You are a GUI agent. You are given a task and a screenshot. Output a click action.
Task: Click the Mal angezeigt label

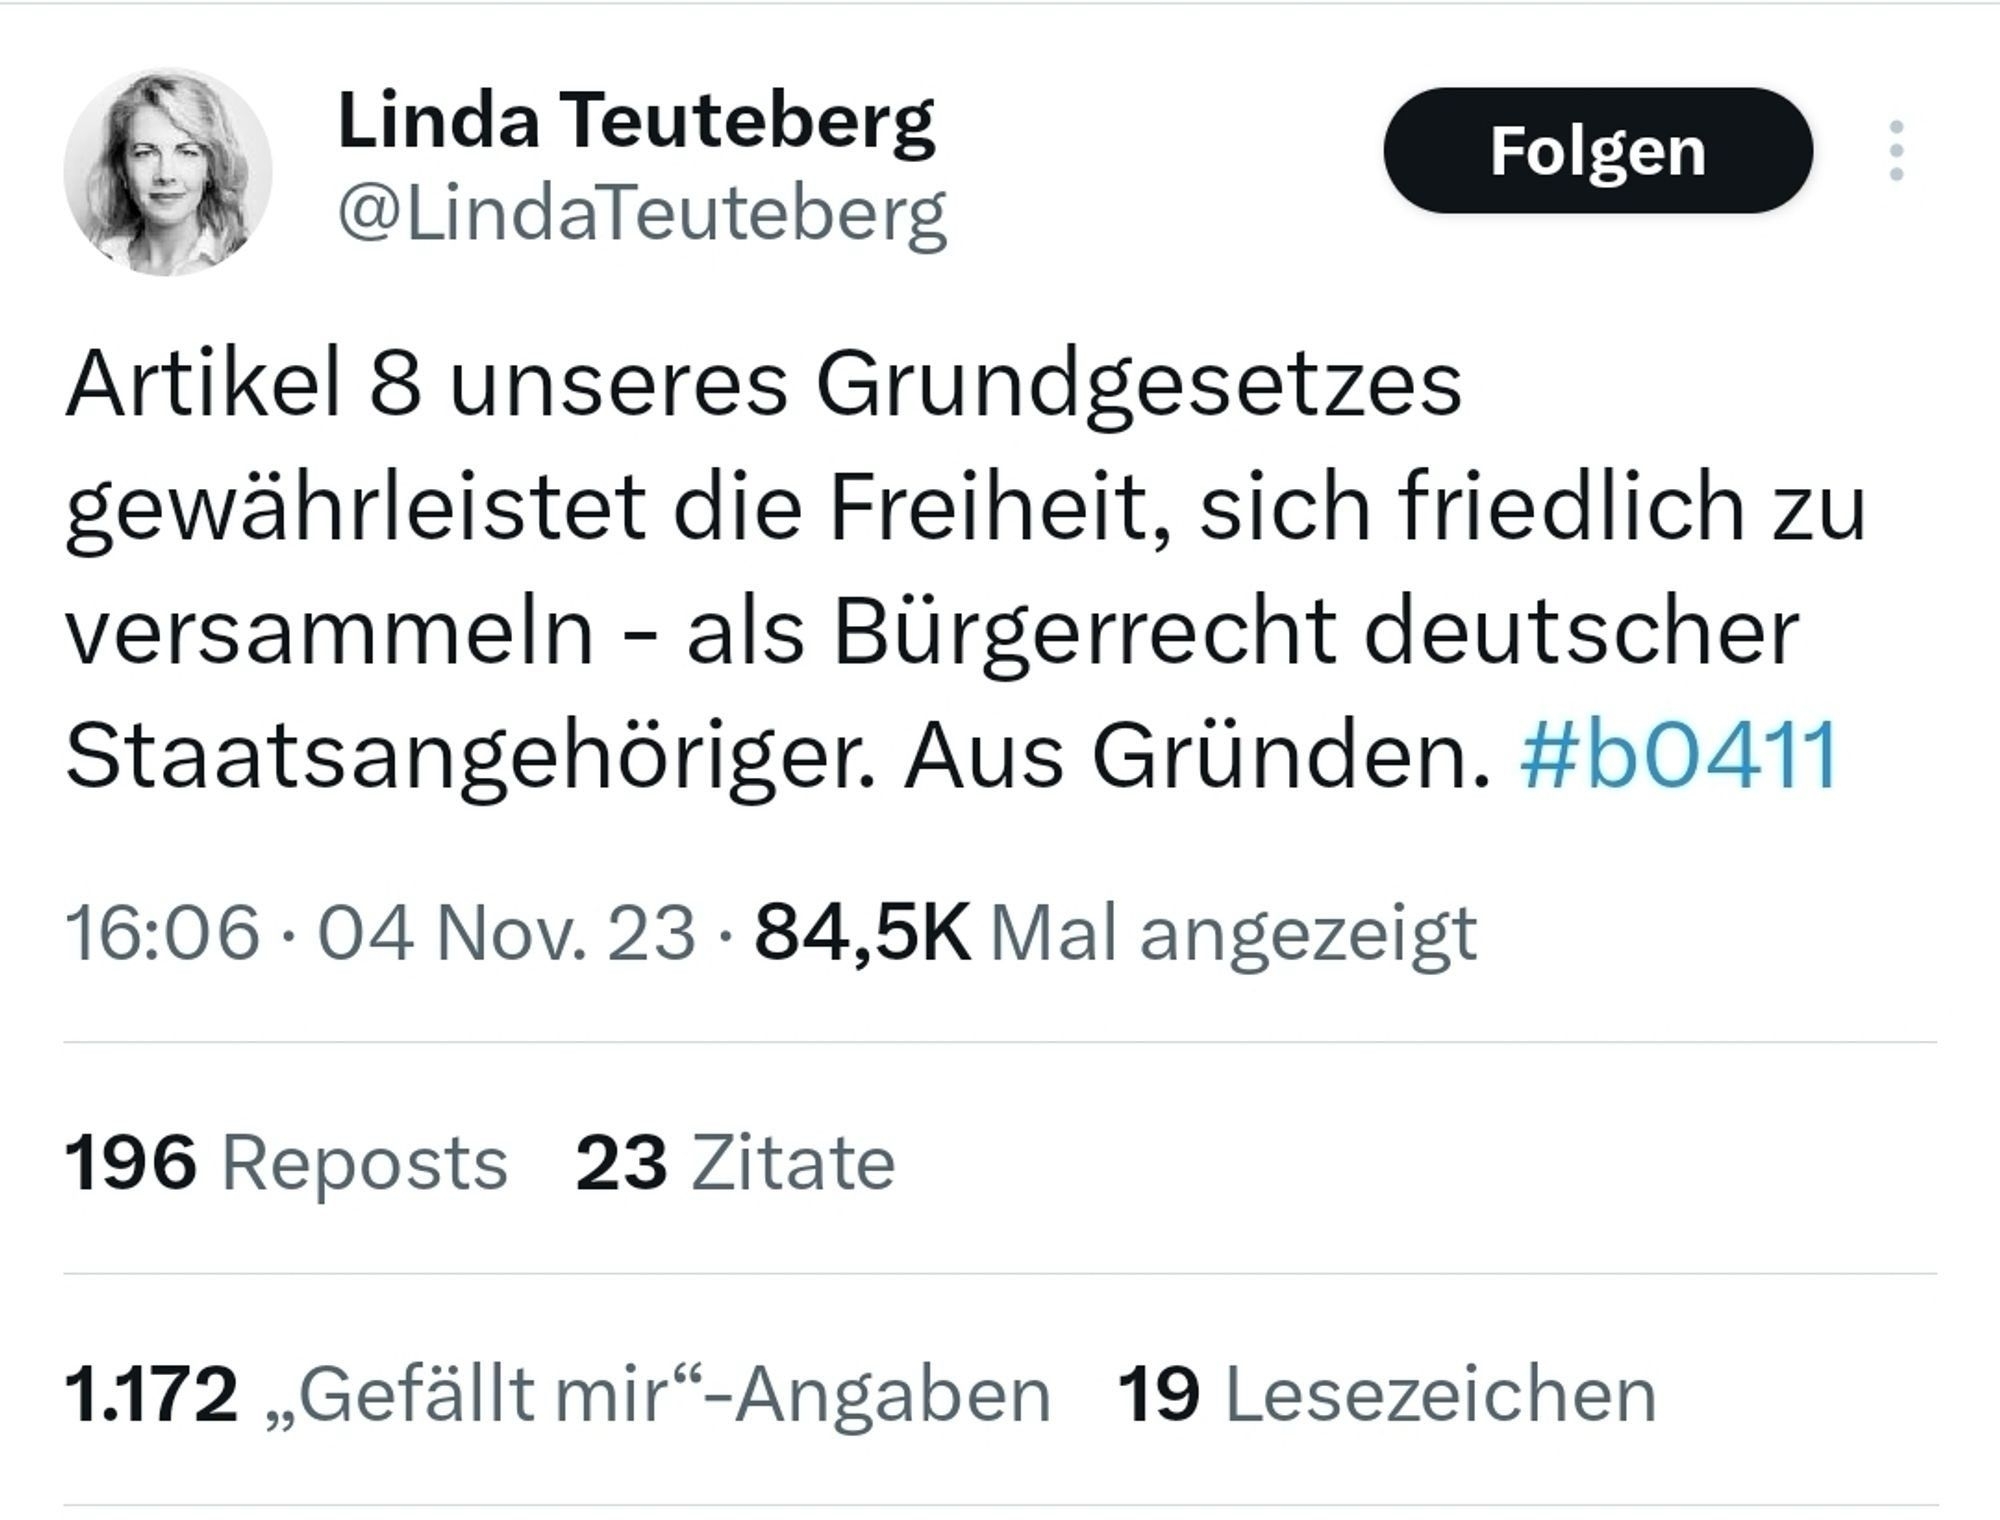tap(1232, 934)
